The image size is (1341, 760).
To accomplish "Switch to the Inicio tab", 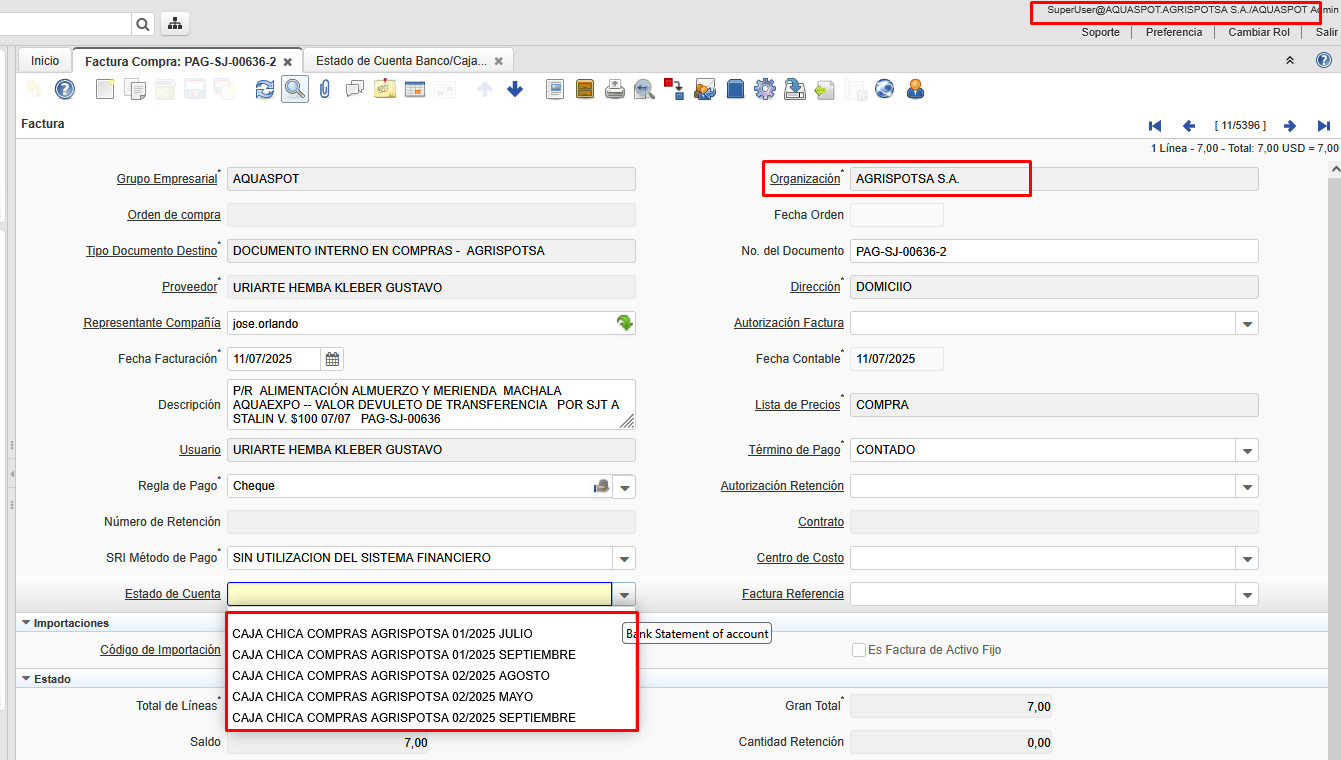I will pos(45,61).
